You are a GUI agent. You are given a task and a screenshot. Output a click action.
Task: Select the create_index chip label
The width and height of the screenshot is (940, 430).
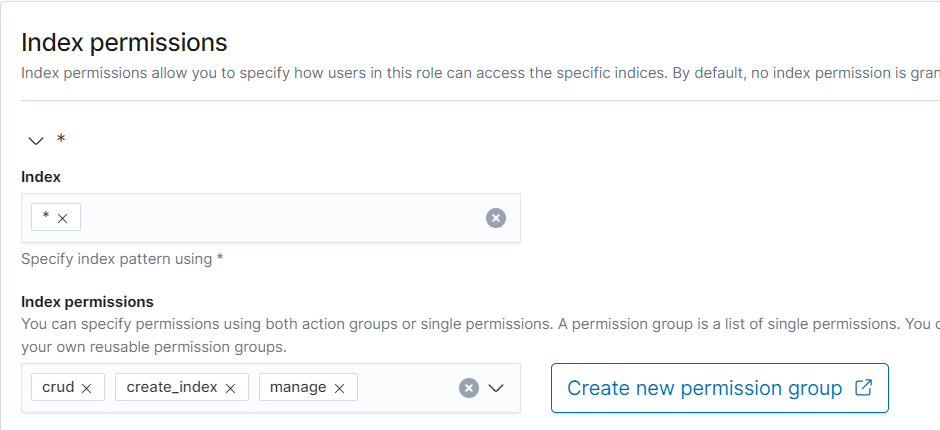coord(172,387)
